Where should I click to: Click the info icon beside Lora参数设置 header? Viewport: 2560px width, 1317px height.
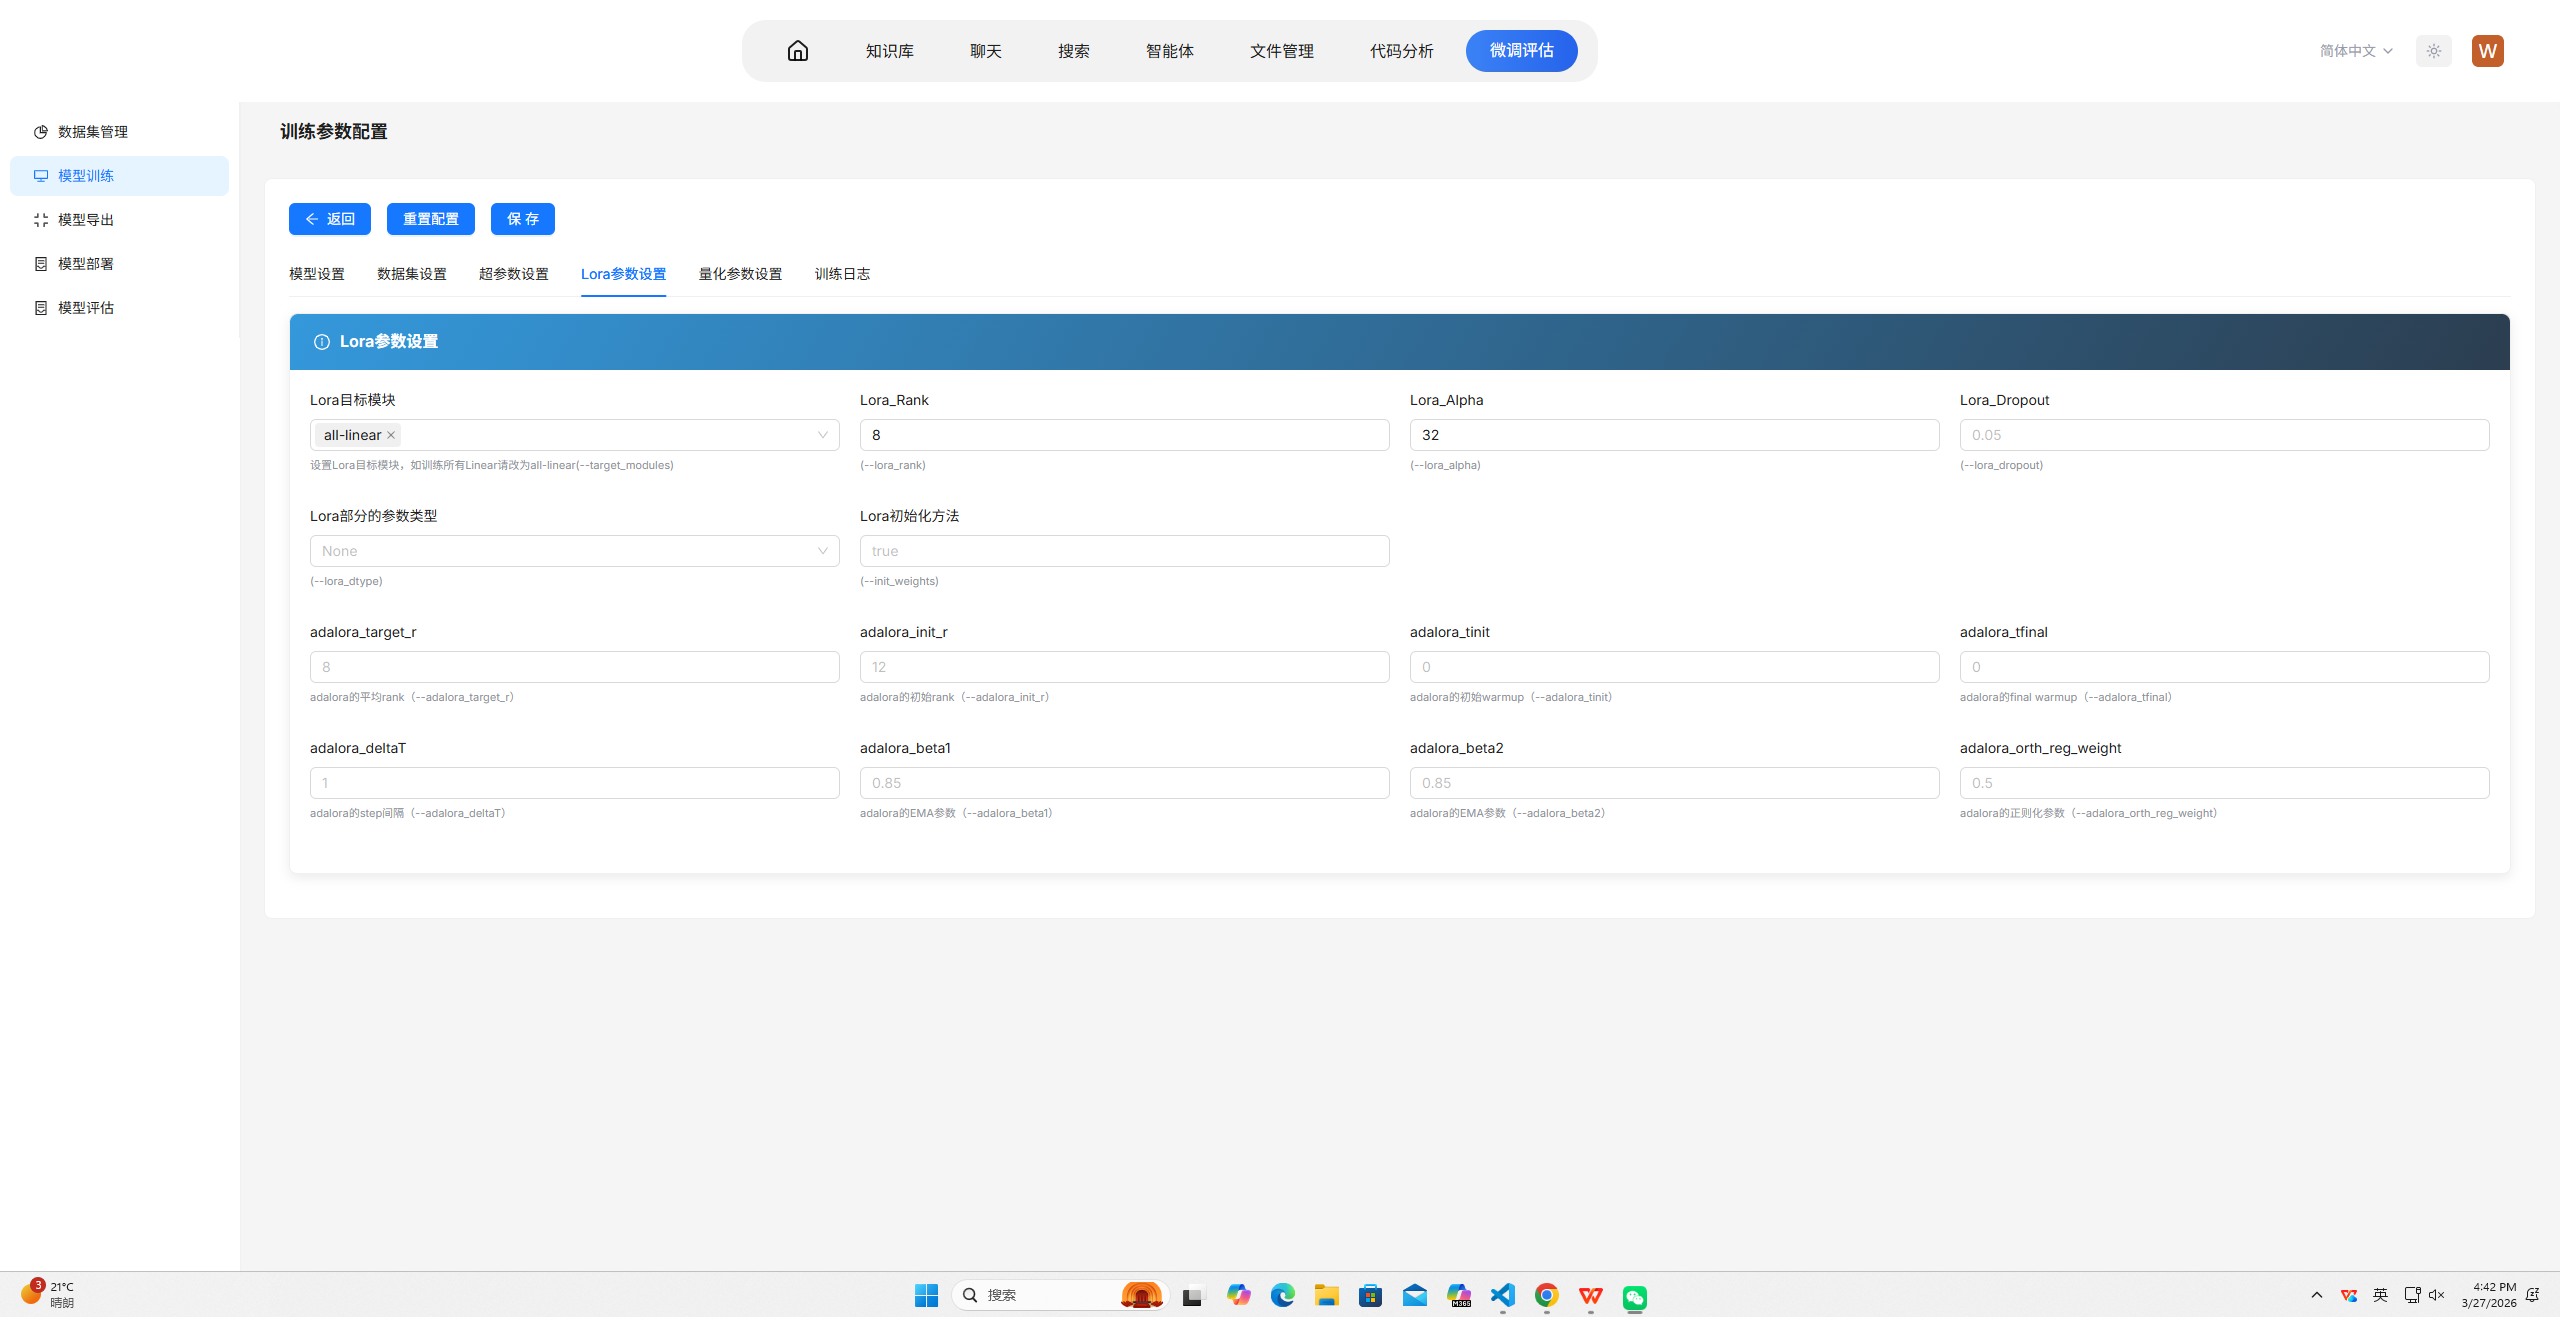(322, 342)
